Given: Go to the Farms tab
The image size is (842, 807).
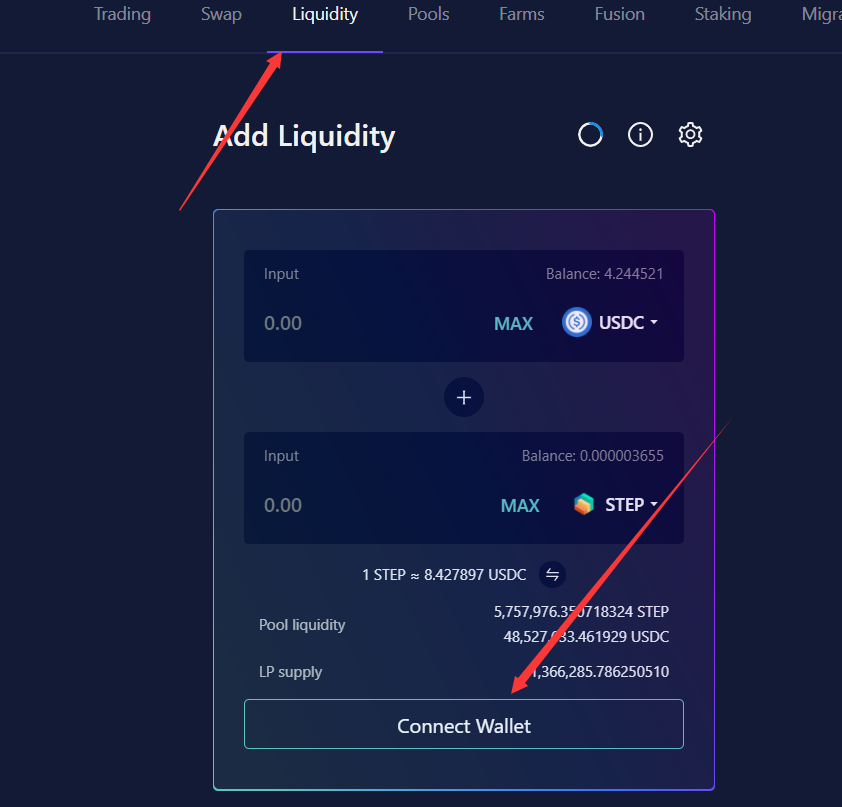Looking at the screenshot, I should 521,14.
